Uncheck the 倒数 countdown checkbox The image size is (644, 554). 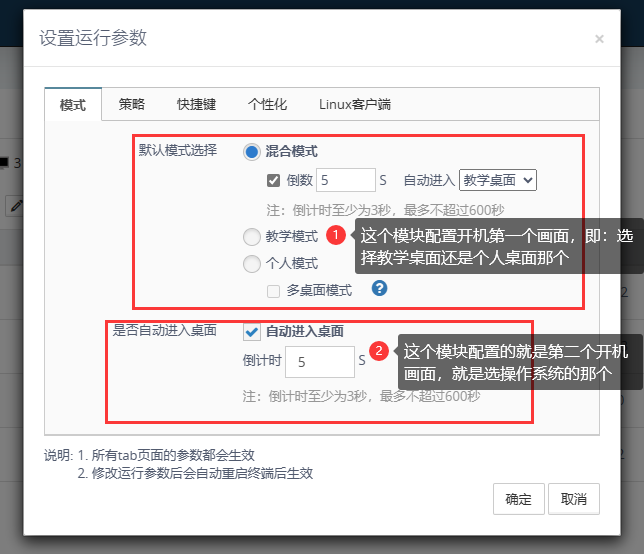click(x=273, y=181)
